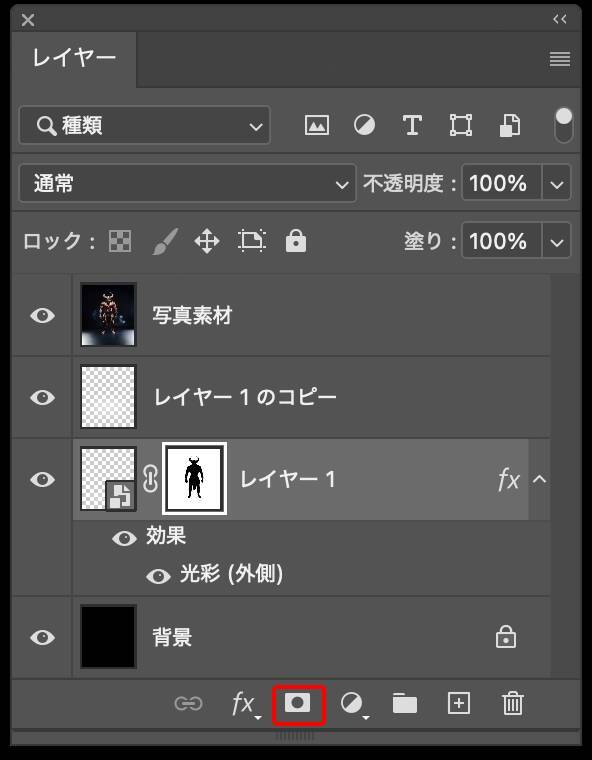
Task: Click the 効果 label
Action: tap(166, 537)
